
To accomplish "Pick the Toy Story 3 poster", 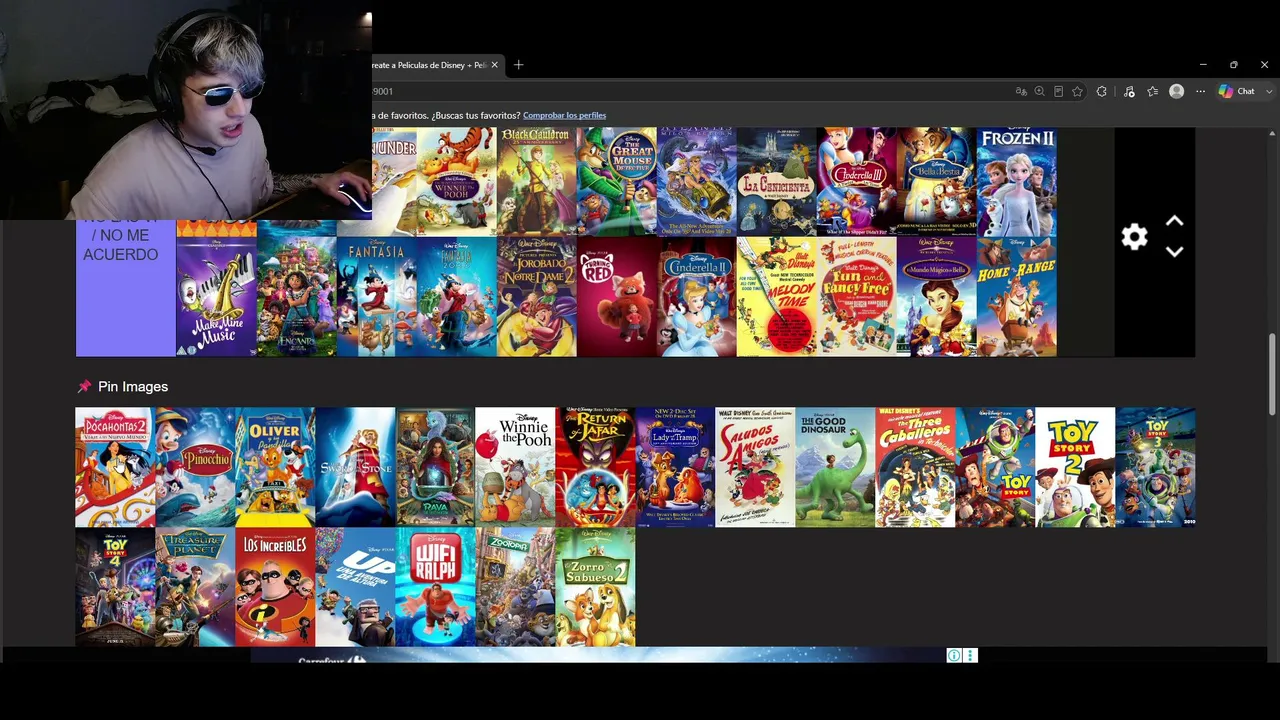I will coord(1155,467).
